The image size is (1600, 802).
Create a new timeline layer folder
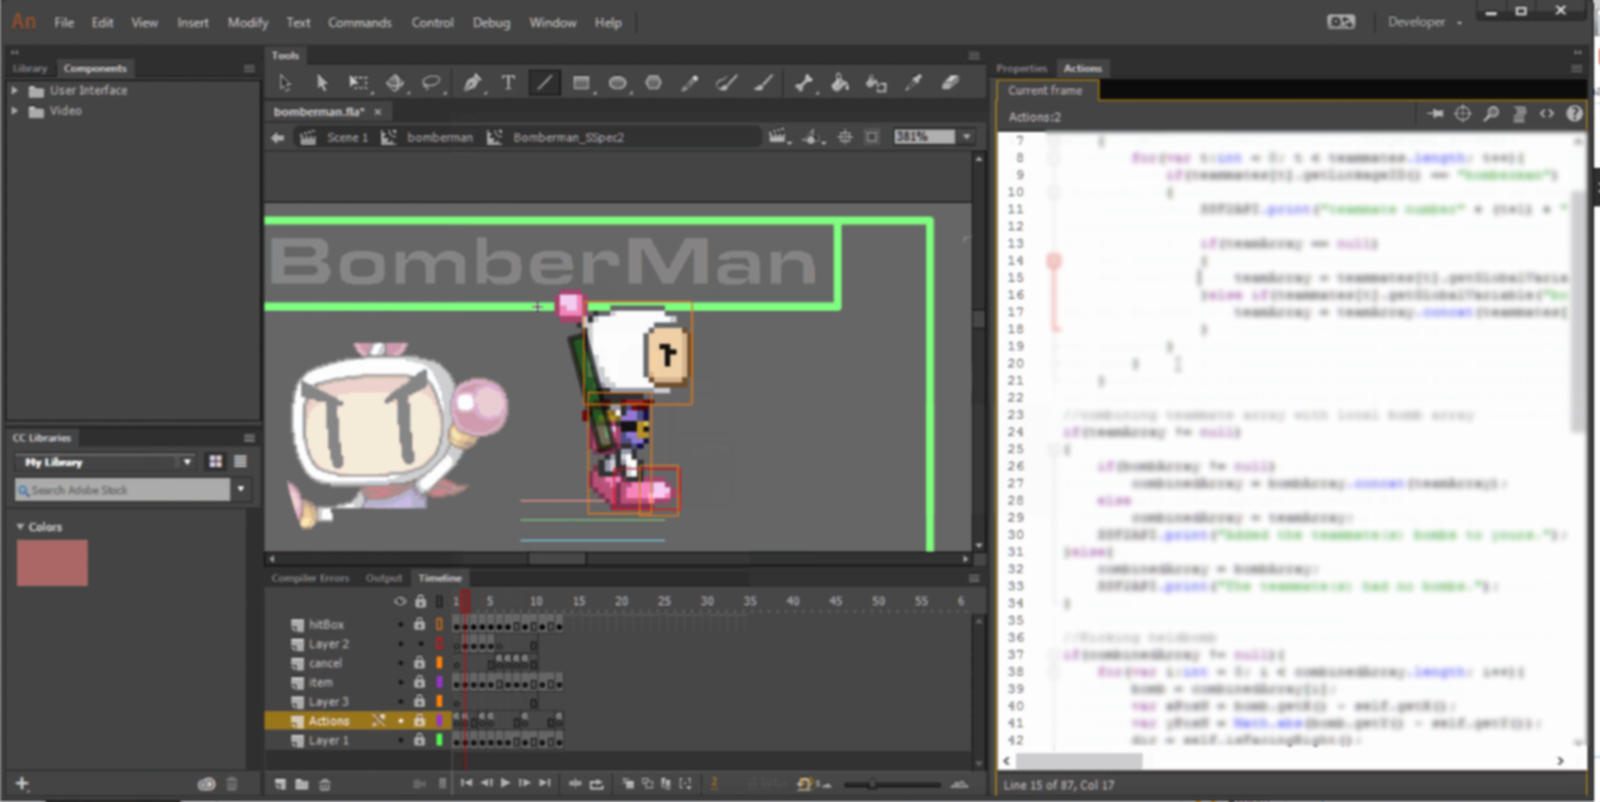tap(302, 784)
